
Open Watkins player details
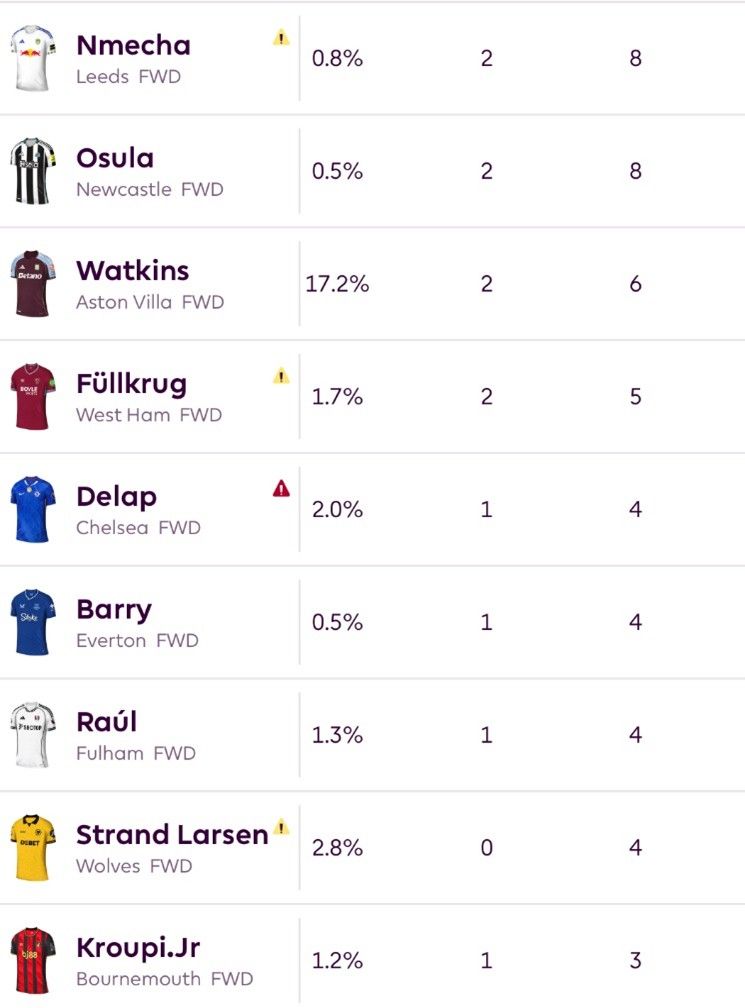tap(132, 271)
